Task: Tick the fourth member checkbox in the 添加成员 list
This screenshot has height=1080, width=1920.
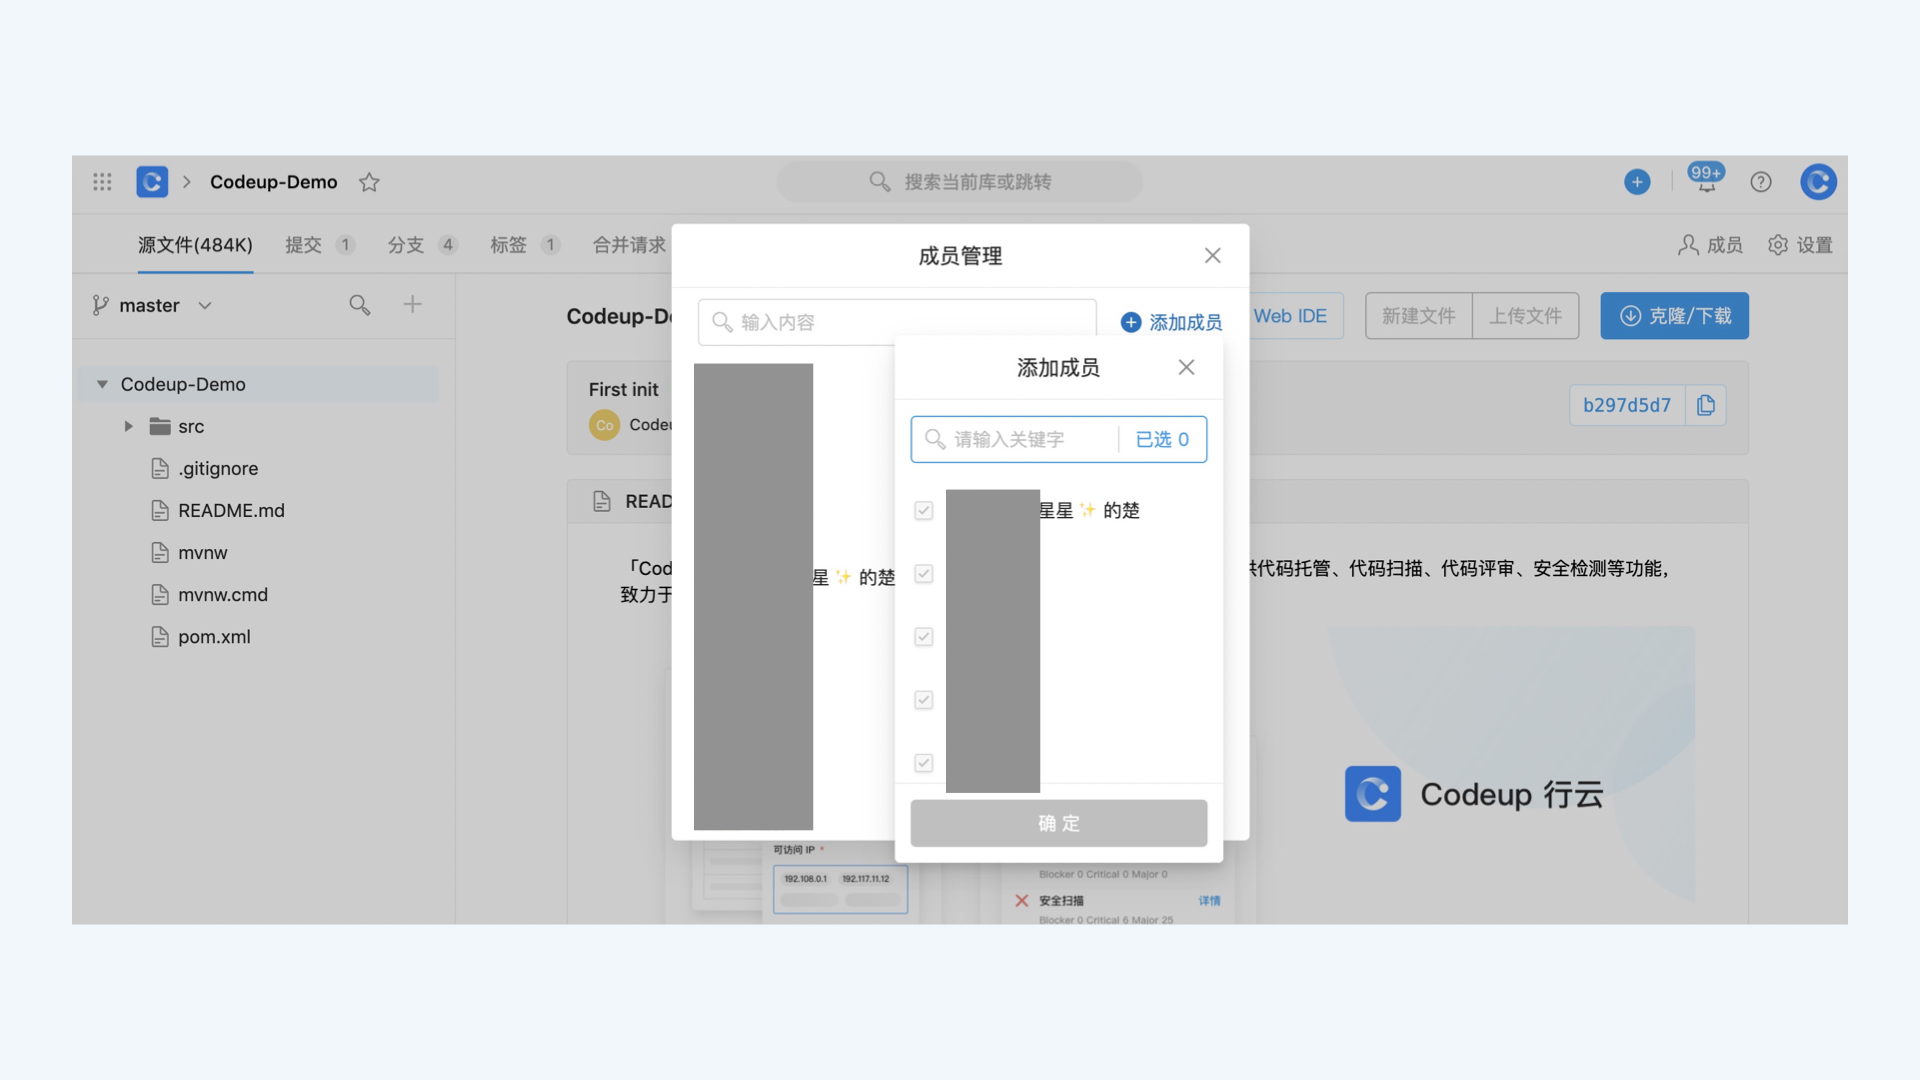Action: coord(924,700)
